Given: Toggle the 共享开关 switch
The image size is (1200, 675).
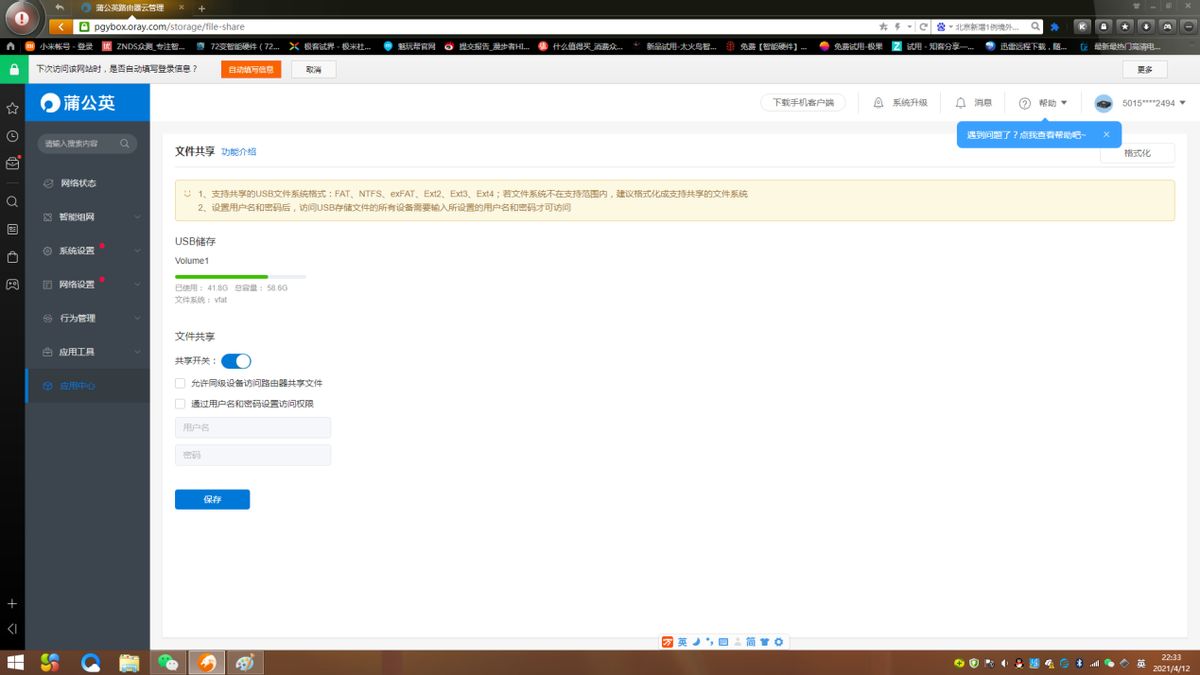Looking at the screenshot, I should [x=236, y=361].
